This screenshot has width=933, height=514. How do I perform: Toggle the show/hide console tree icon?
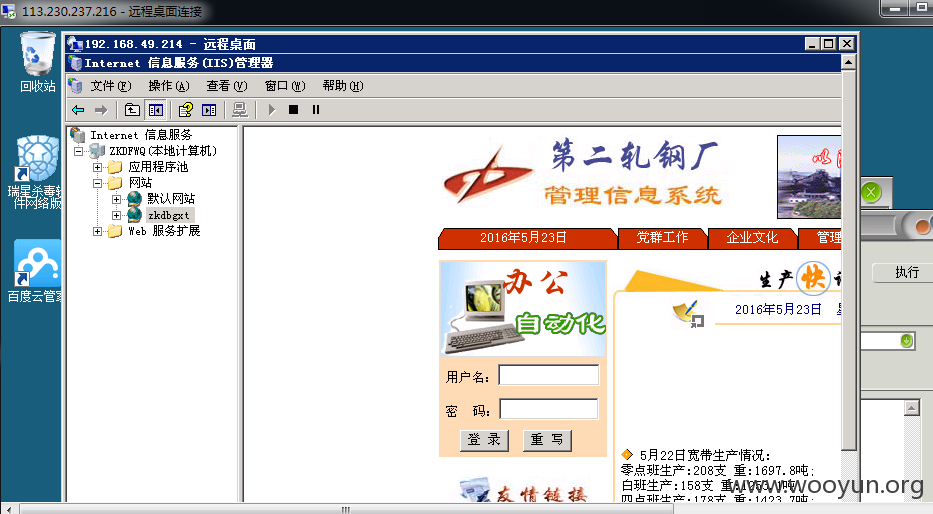[x=156, y=109]
